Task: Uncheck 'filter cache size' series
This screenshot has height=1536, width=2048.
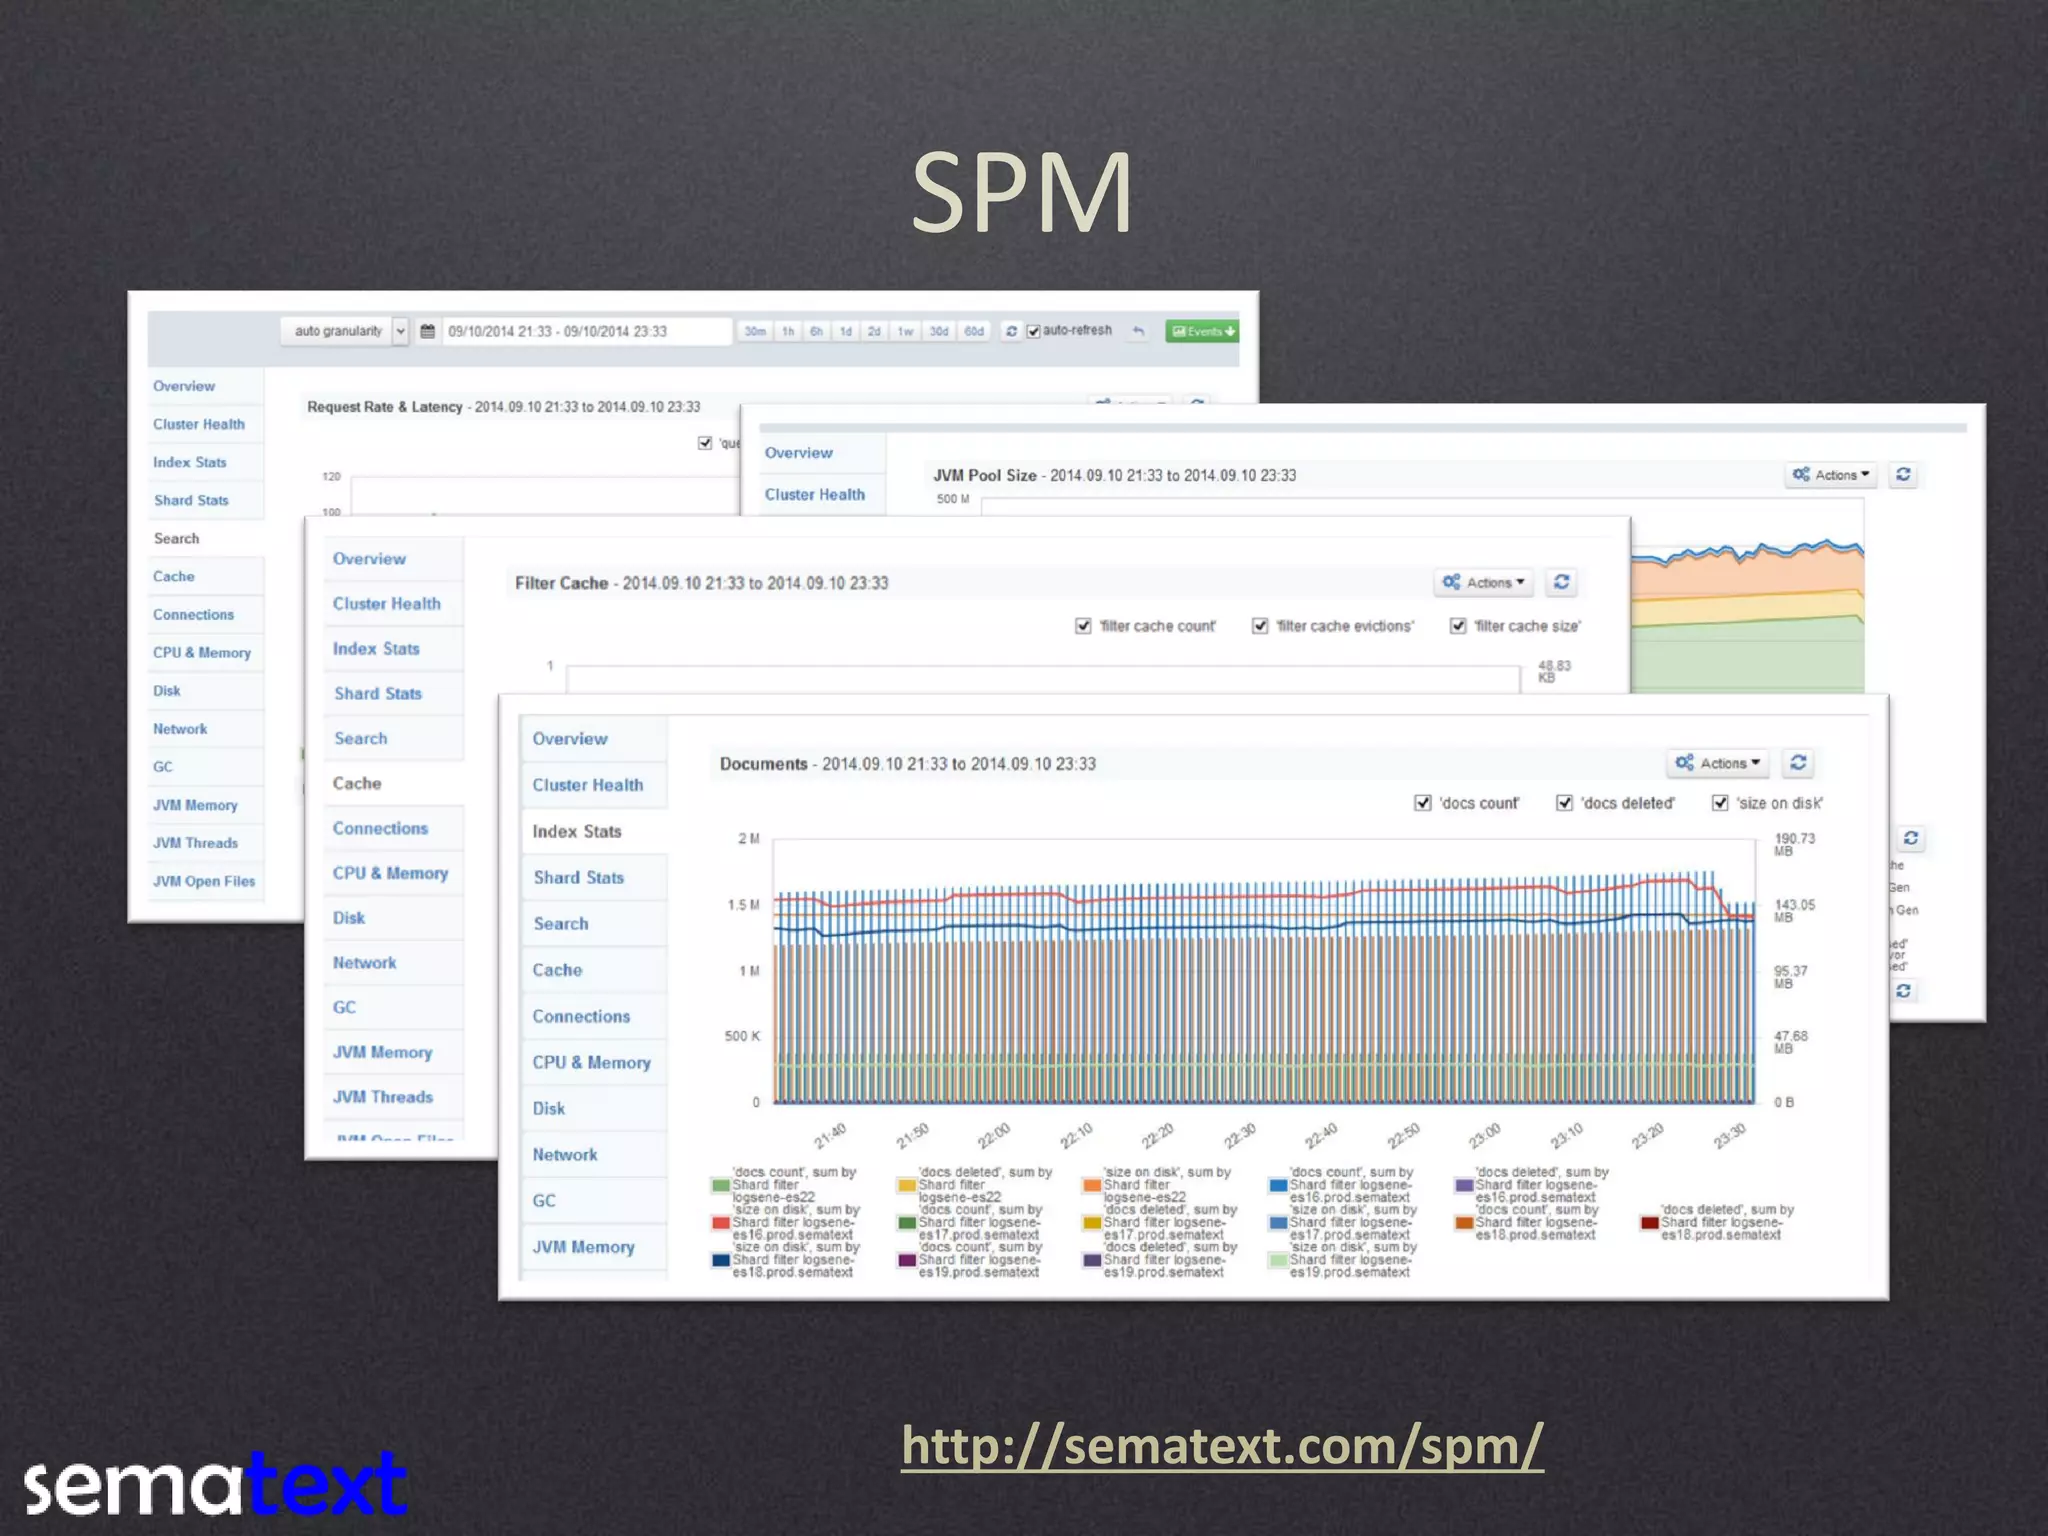Action: 1458,626
